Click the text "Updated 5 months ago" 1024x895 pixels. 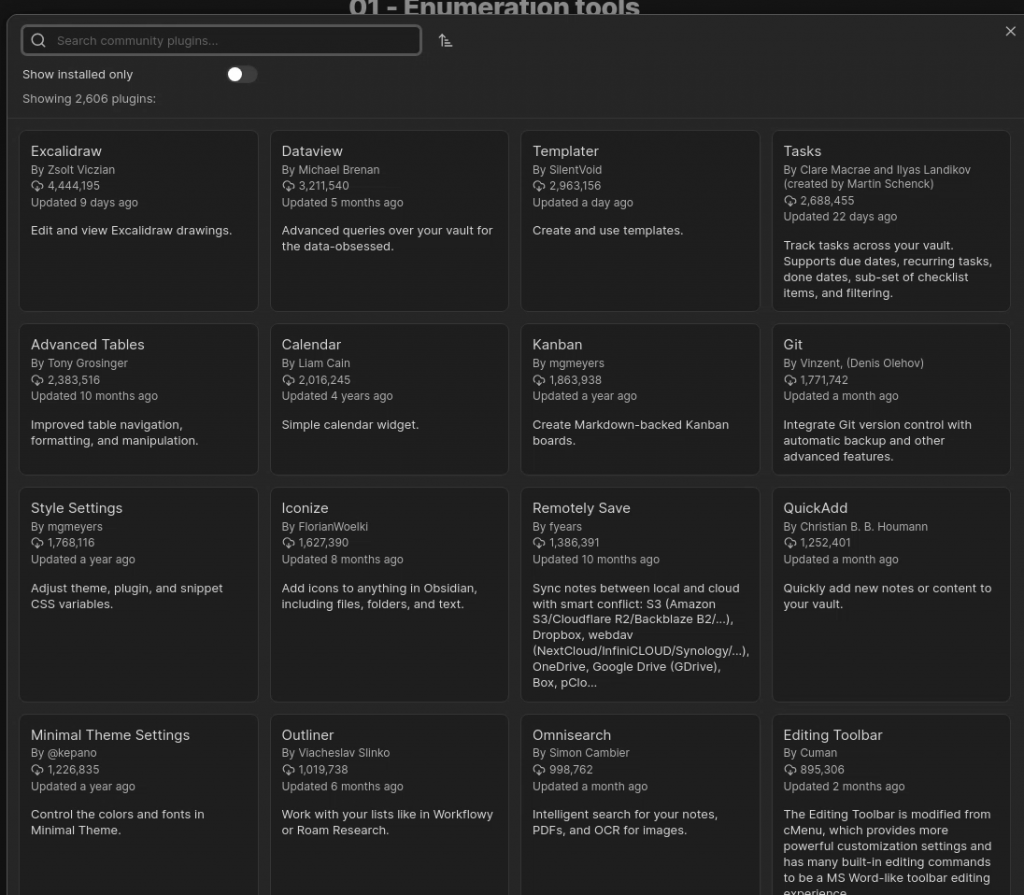342,203
